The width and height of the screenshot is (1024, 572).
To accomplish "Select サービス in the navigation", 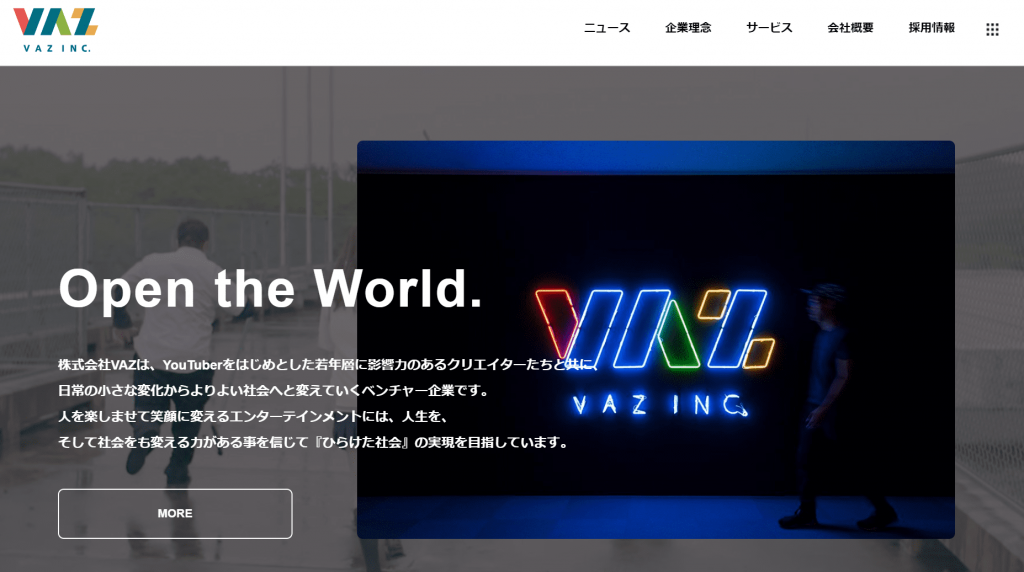I will (x=769, y=27).
